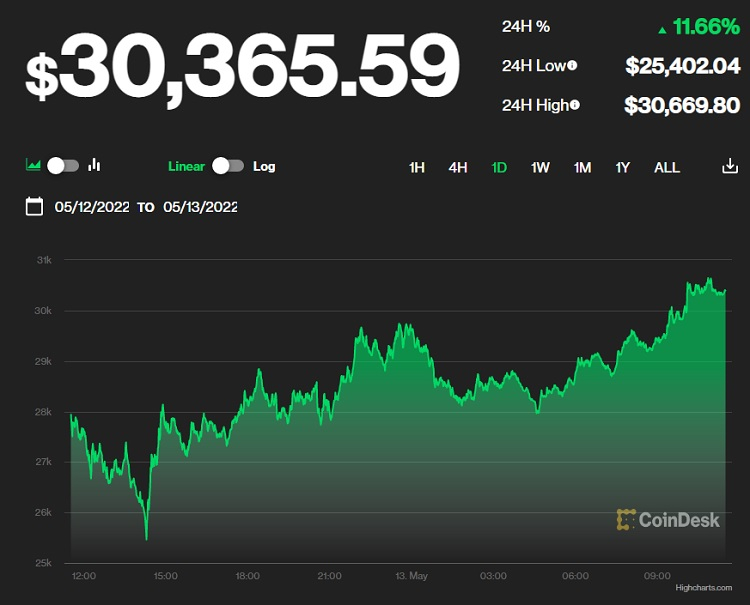
Task: Click the CoinDesk logo watermark on the chart
Action: click(668, 519)
